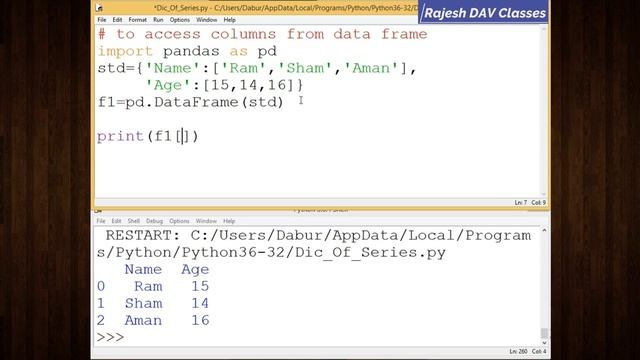Open the Options menu in the Shell window
640x360 pixels.
[x=179, y=221]
